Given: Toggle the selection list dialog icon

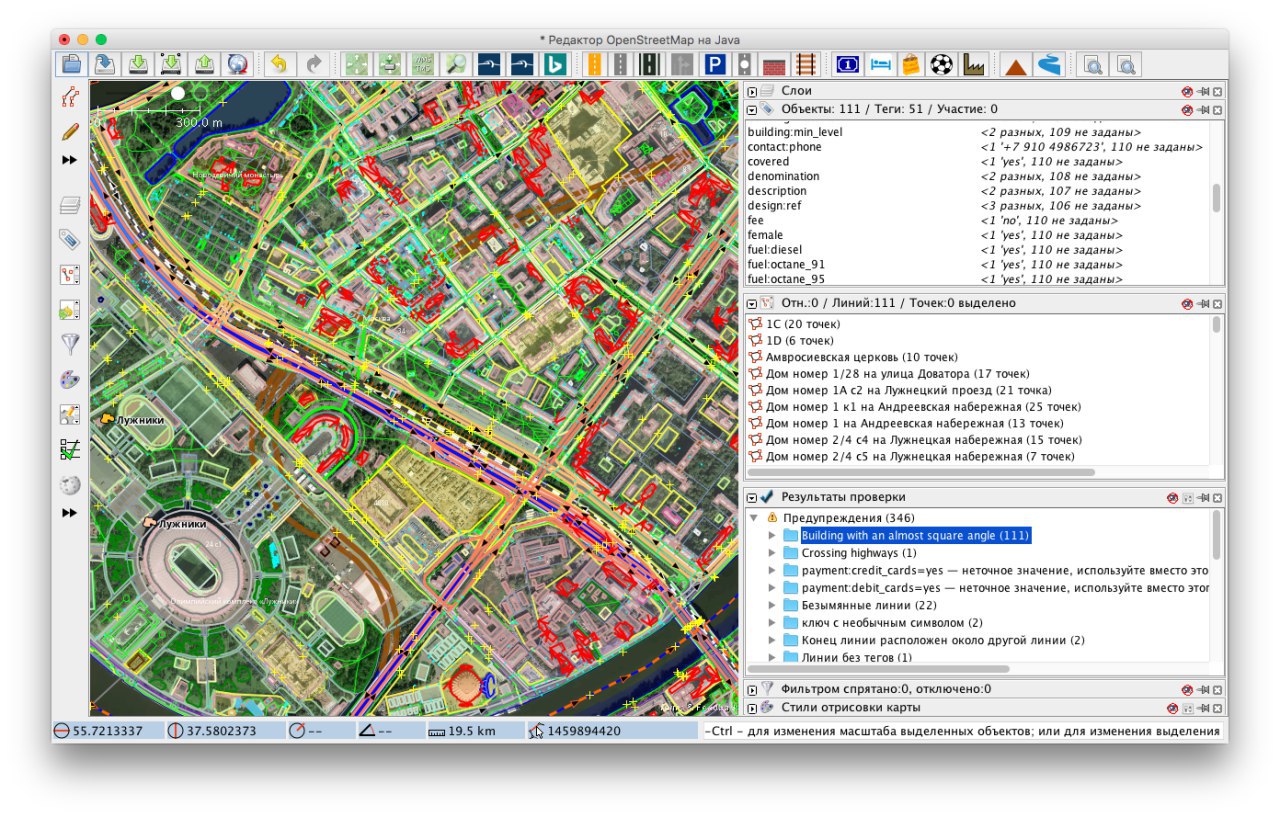Looking at the screenshot, I should coord(69,275).
